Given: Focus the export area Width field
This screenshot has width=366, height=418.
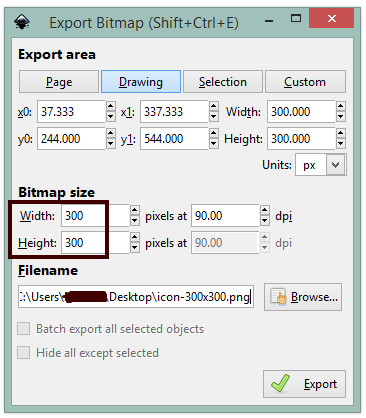Looking at the screenshot, I should [301, 112].
